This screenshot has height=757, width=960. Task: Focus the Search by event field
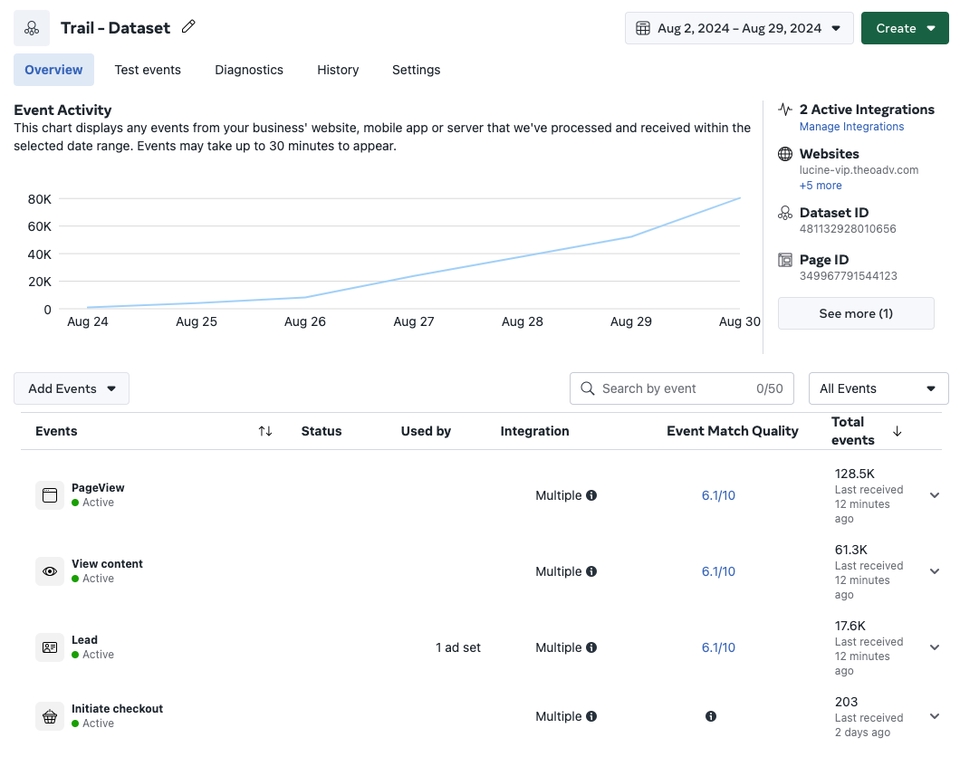point(670,388)
